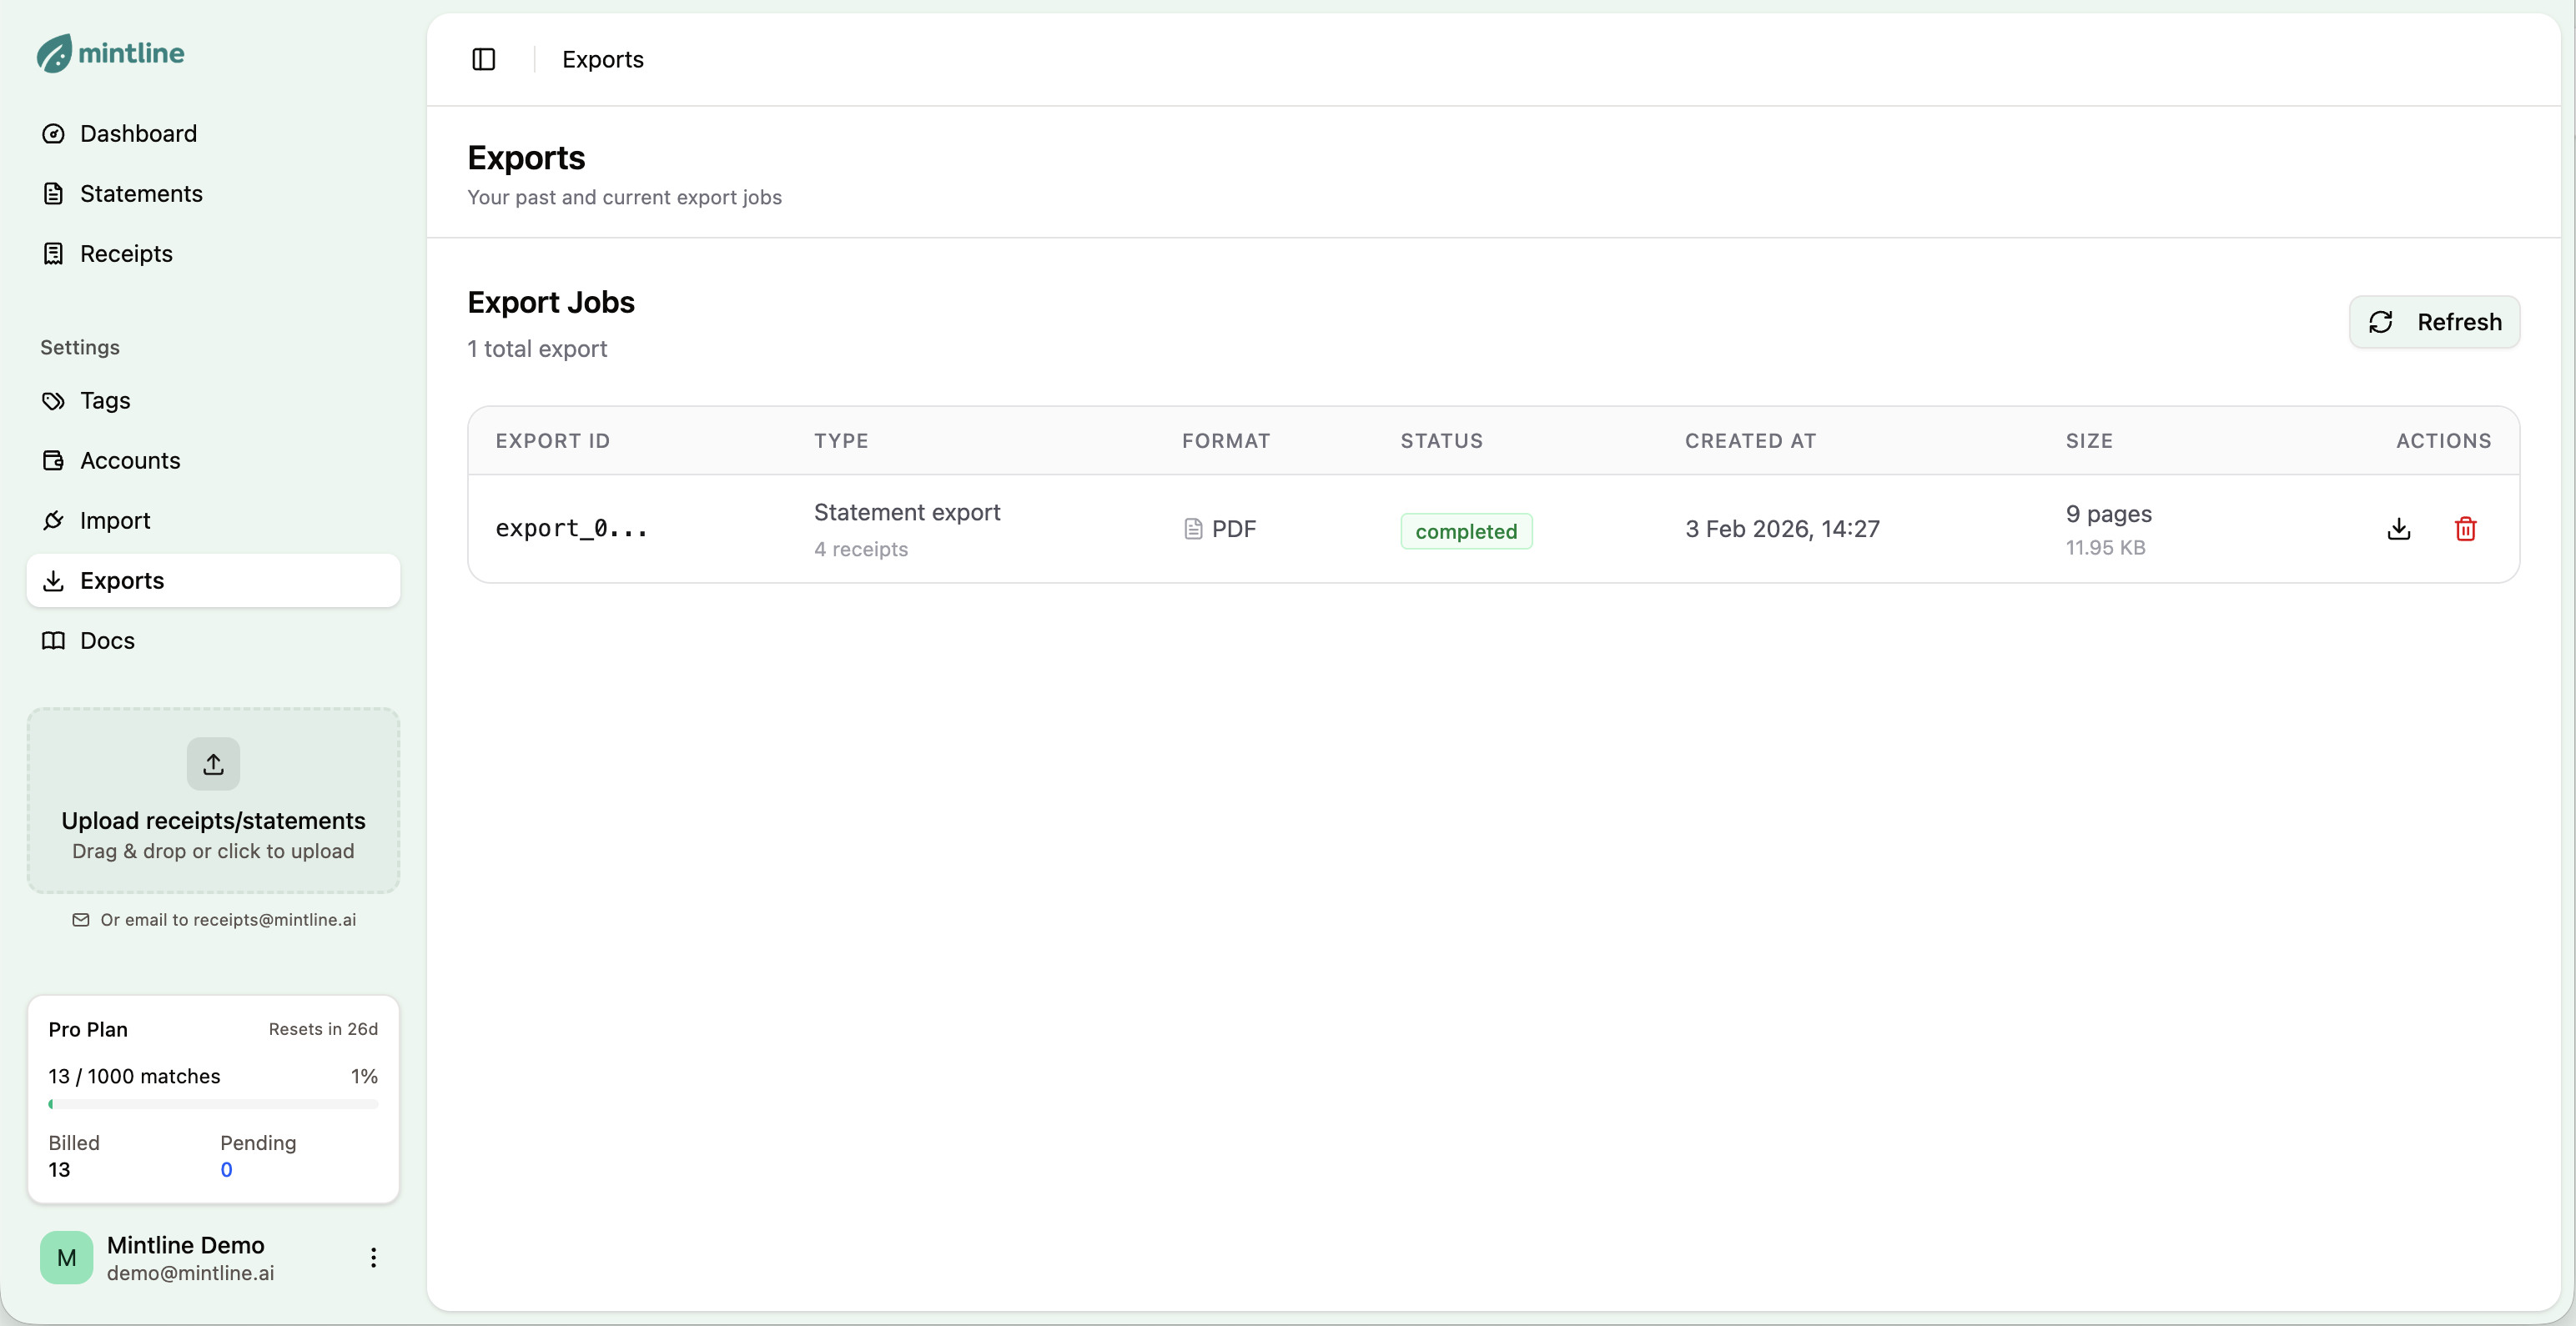Click the PDF file format icon
Viewport: 2576px width, 1326px height.
[1192, 529]
